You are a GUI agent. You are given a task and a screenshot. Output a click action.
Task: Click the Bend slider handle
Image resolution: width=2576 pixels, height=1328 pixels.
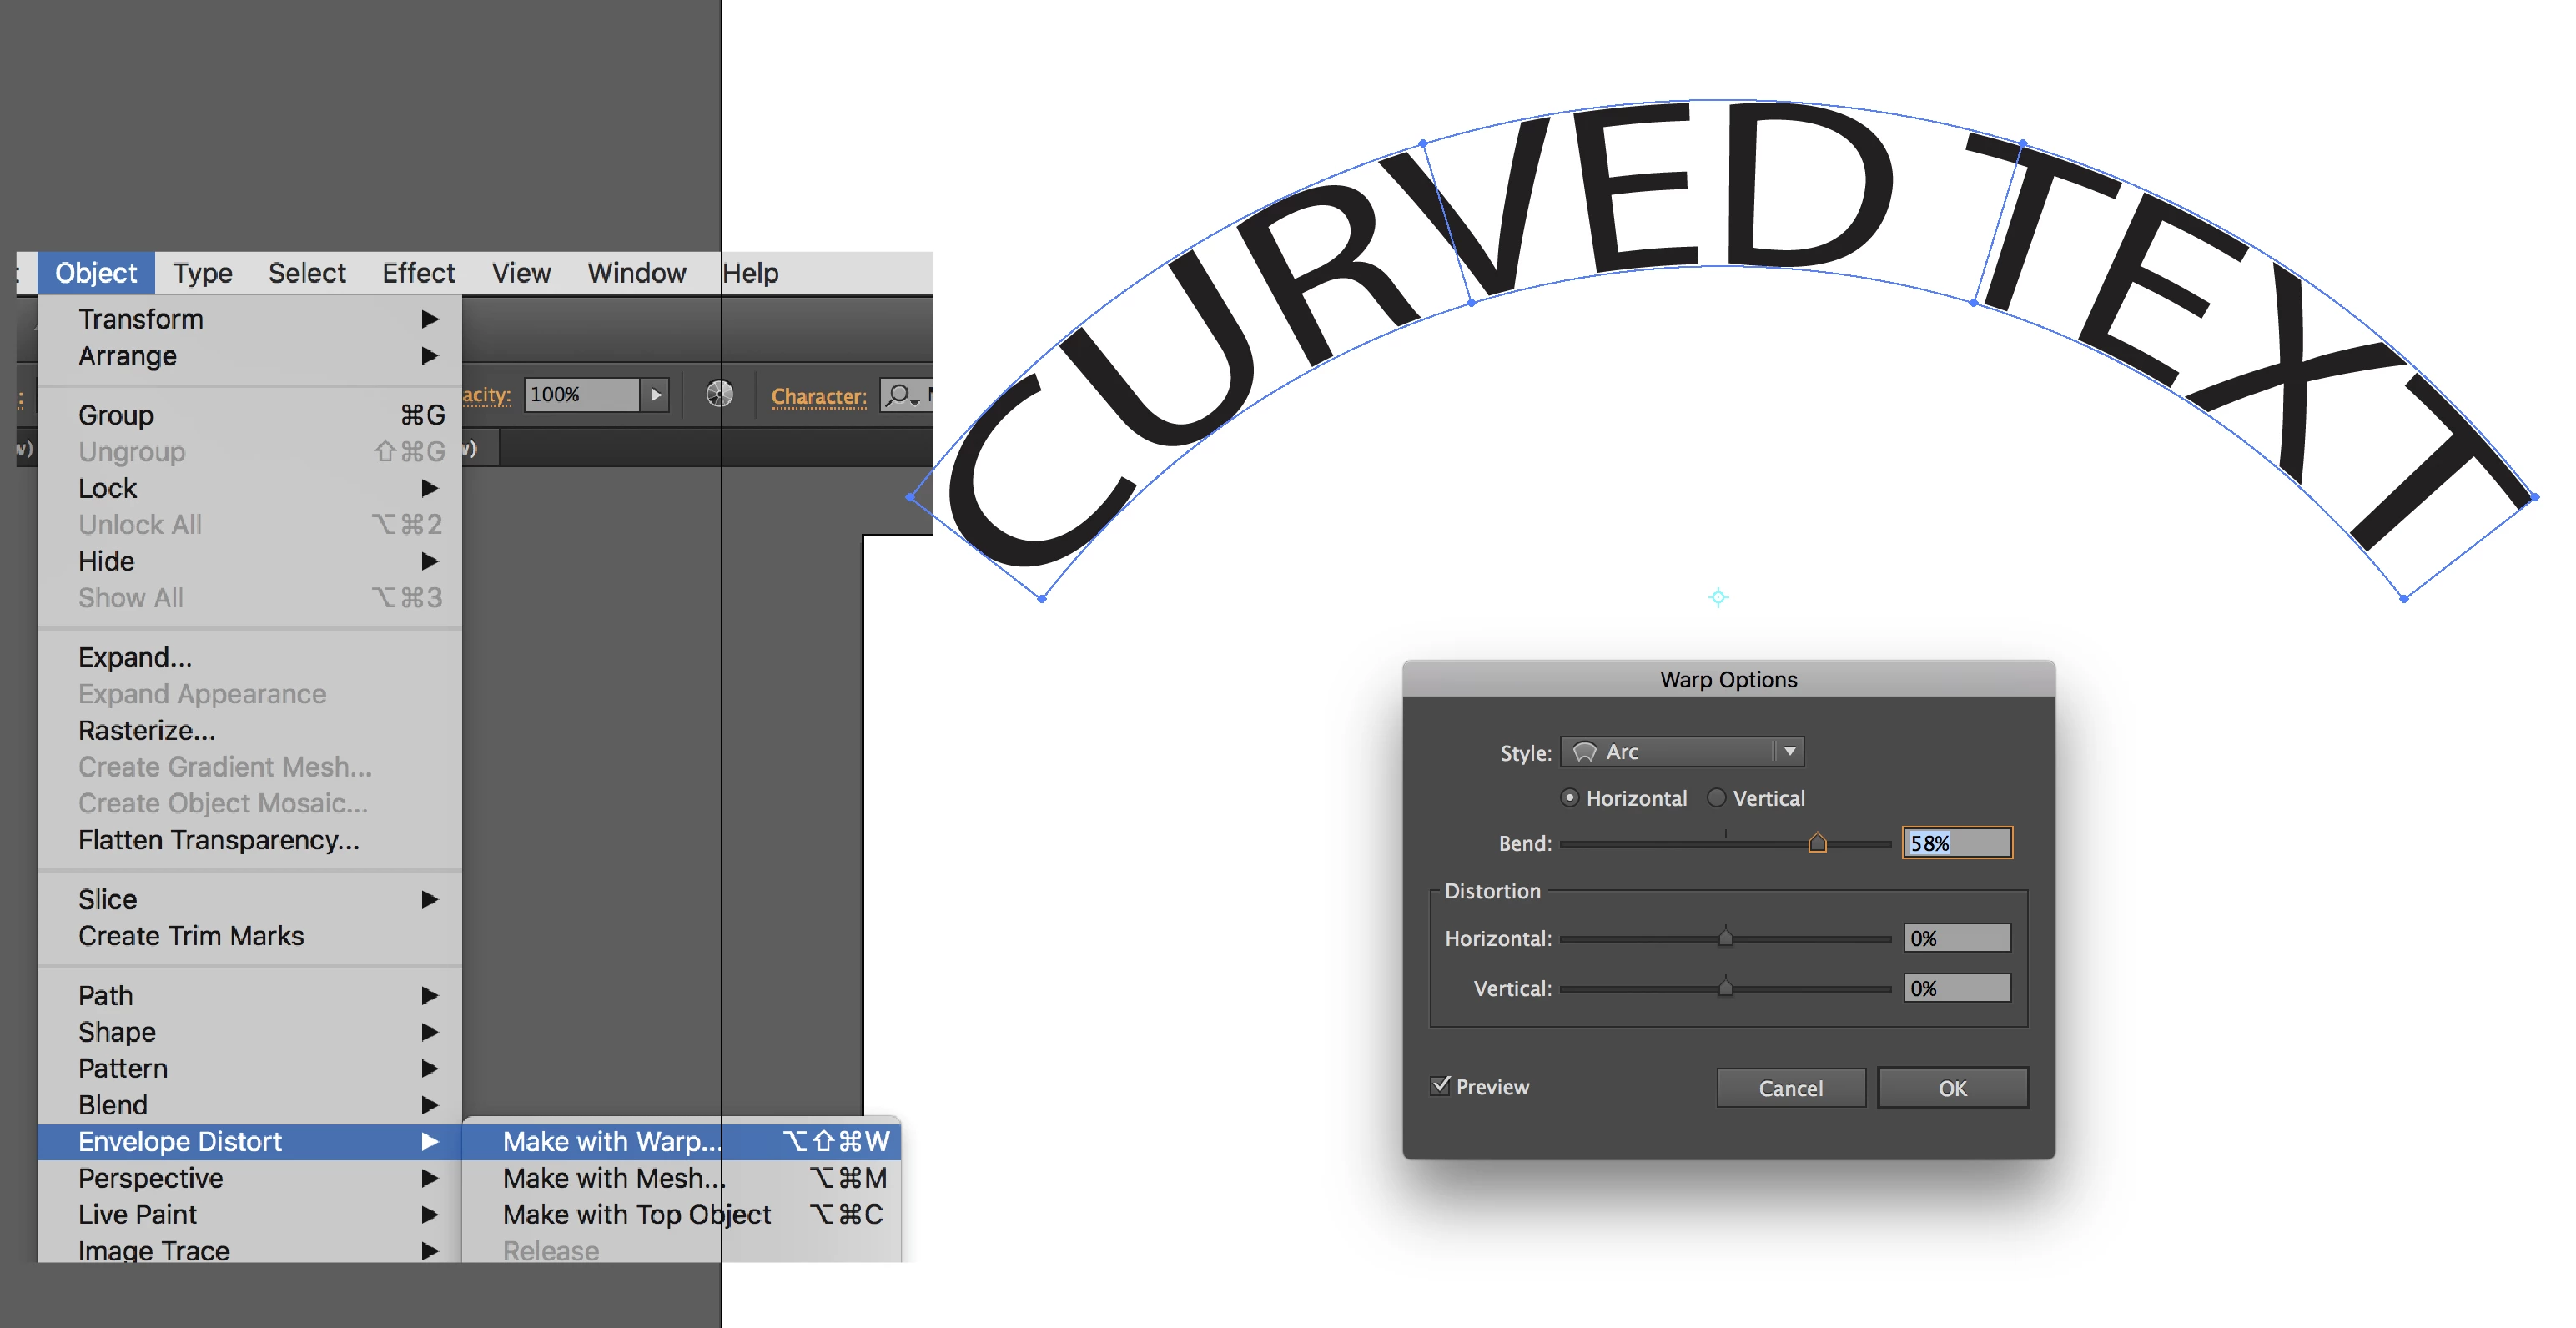1817,843
